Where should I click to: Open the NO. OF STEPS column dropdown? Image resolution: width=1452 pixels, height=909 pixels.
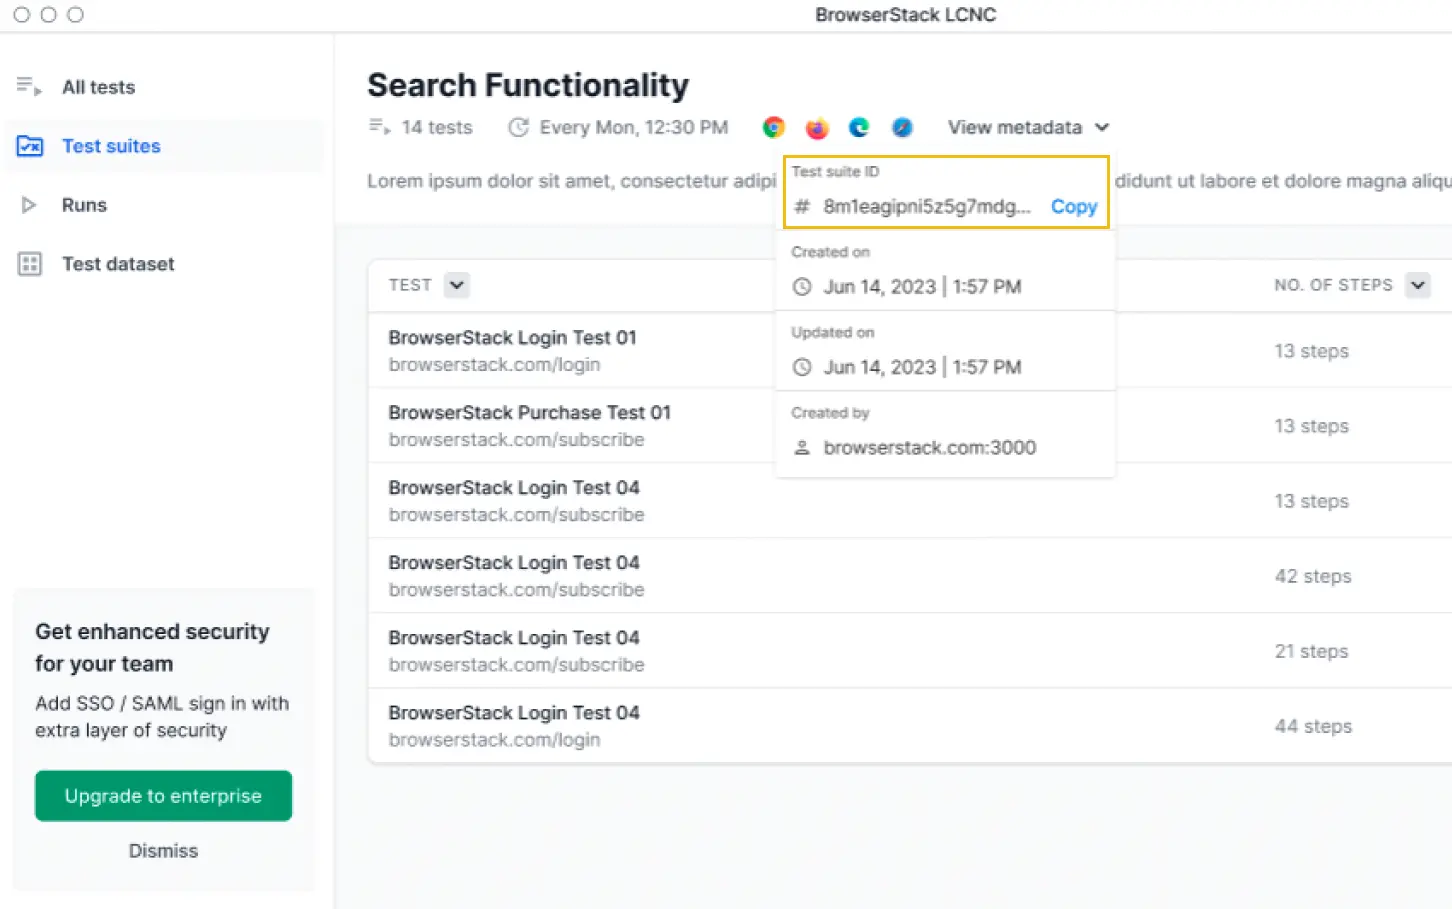(x=1417, y=285)
